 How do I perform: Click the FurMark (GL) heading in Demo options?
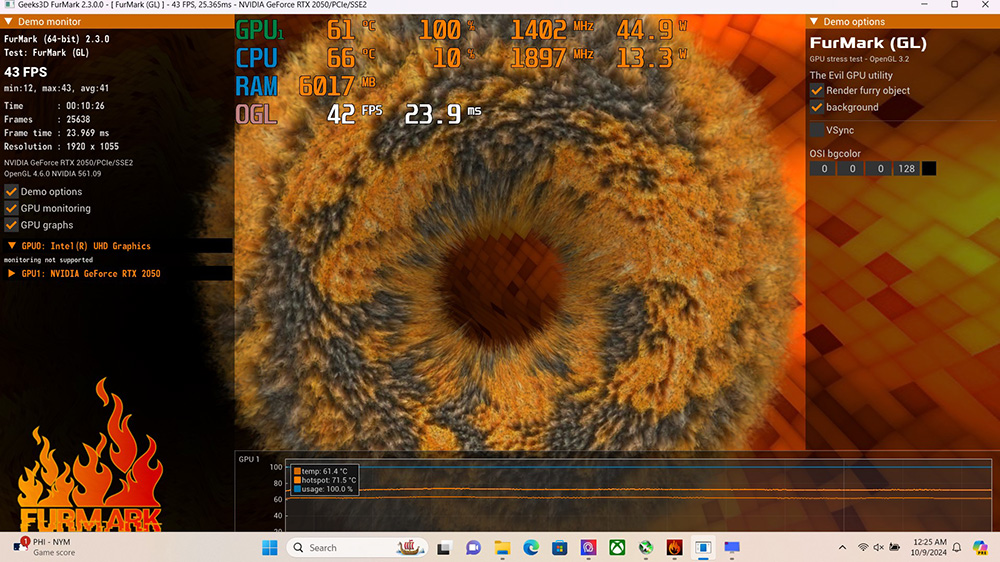pos(868,43)
